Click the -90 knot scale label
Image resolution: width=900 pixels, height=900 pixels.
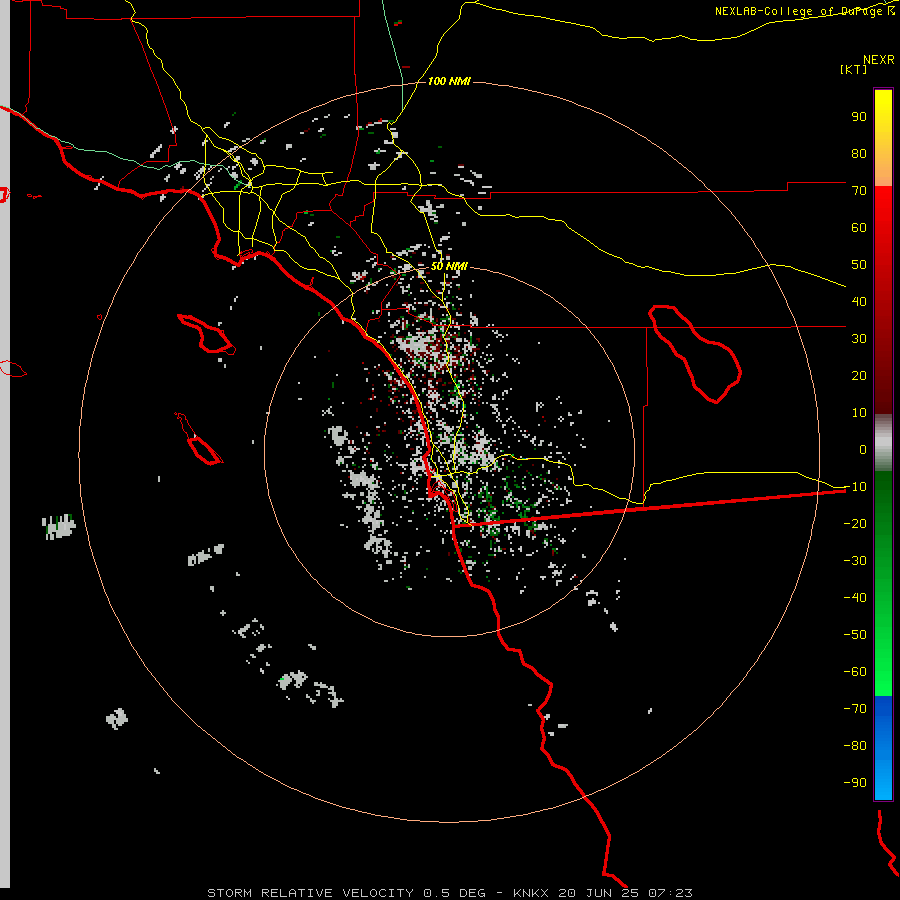(x=855, y=782)
